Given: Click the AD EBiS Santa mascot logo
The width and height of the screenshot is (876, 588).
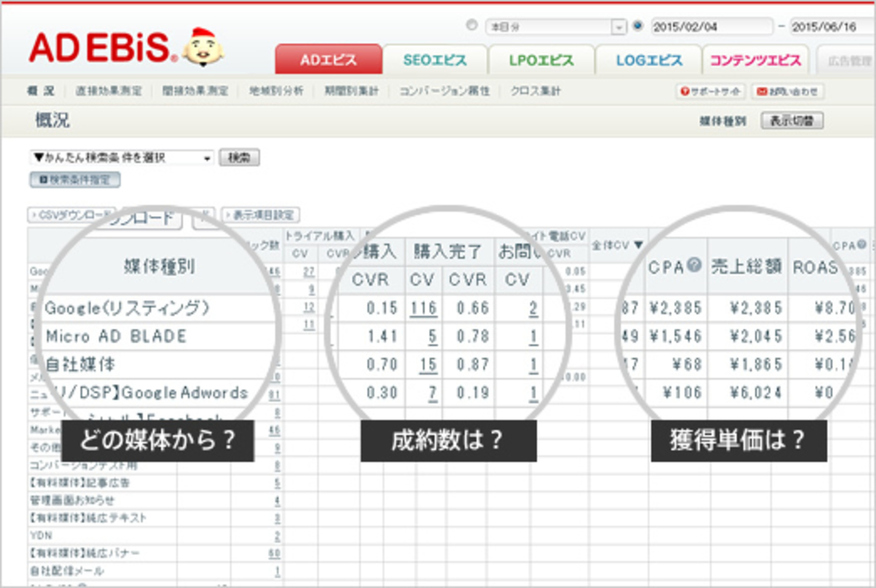Looking at the screenshot, I should tap(205, 47).
